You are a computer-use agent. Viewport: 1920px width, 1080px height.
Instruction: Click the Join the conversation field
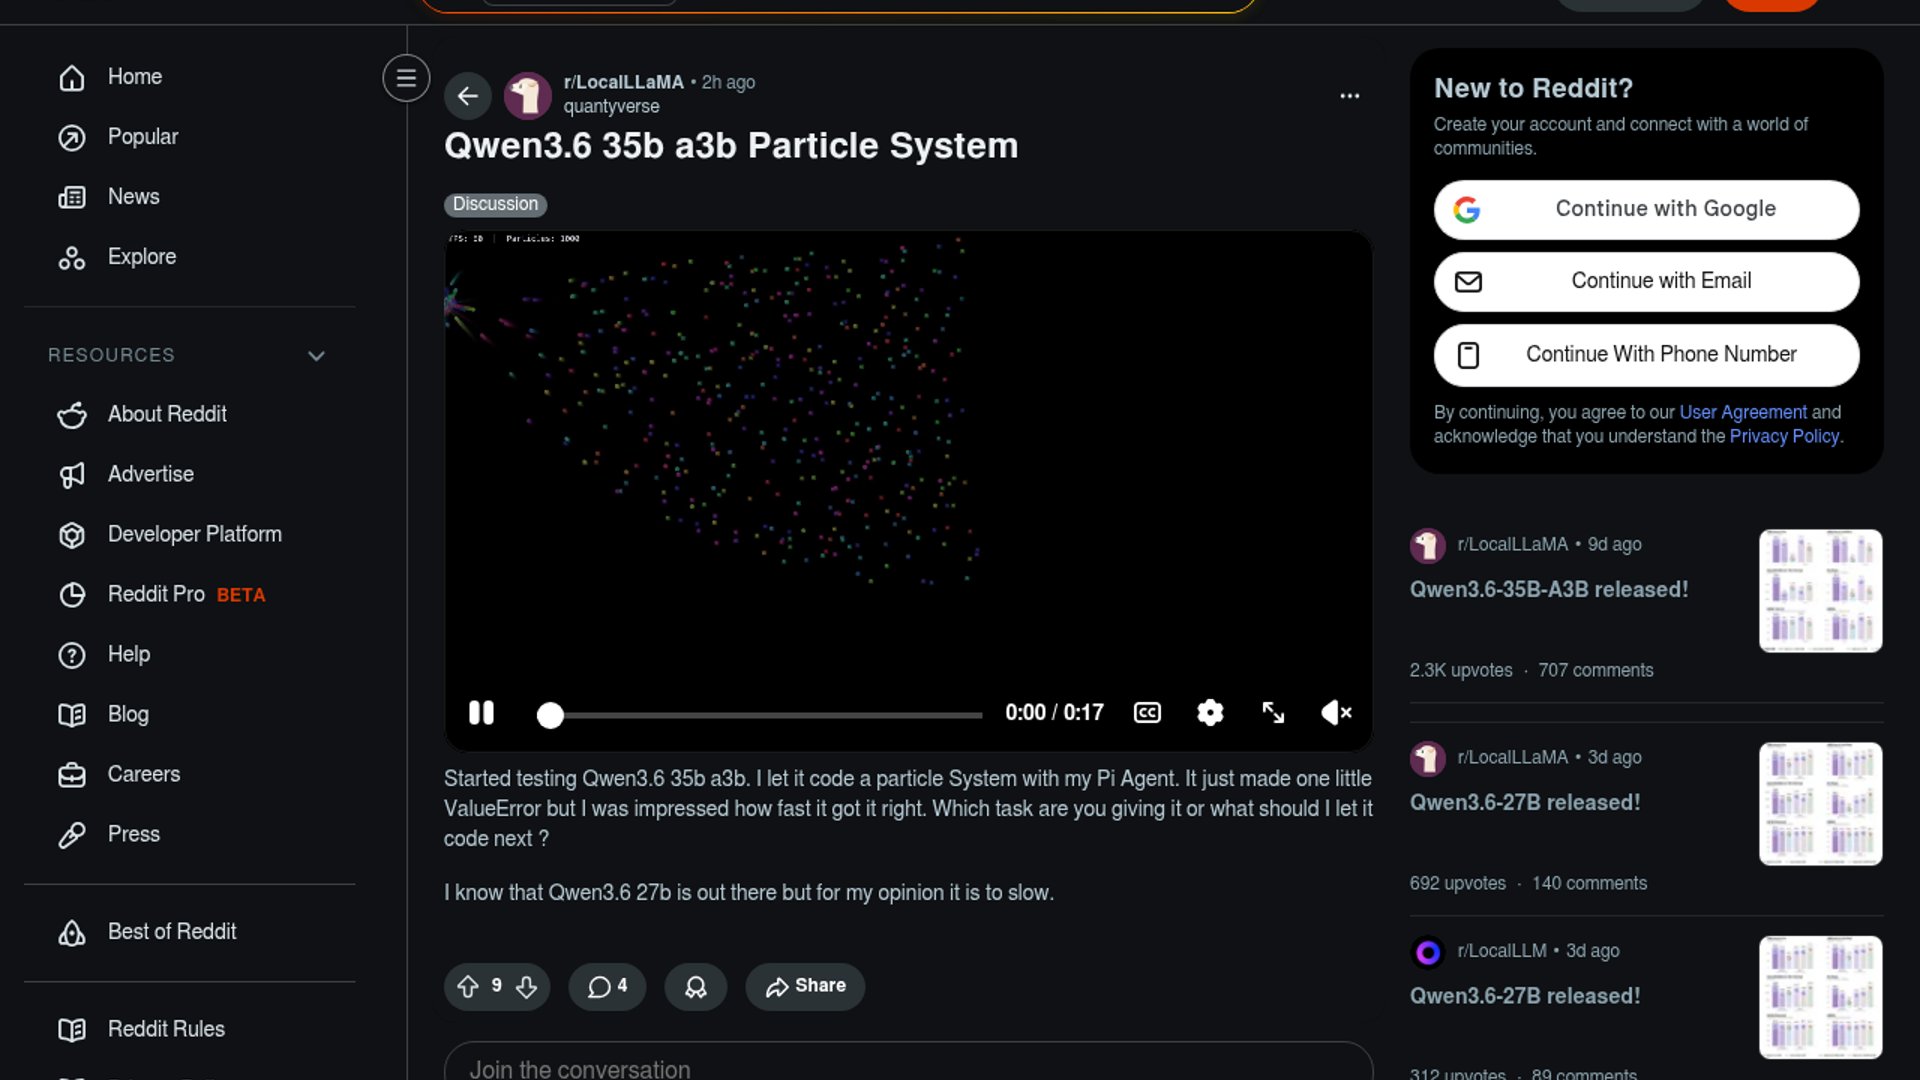tap(908, 1067)
